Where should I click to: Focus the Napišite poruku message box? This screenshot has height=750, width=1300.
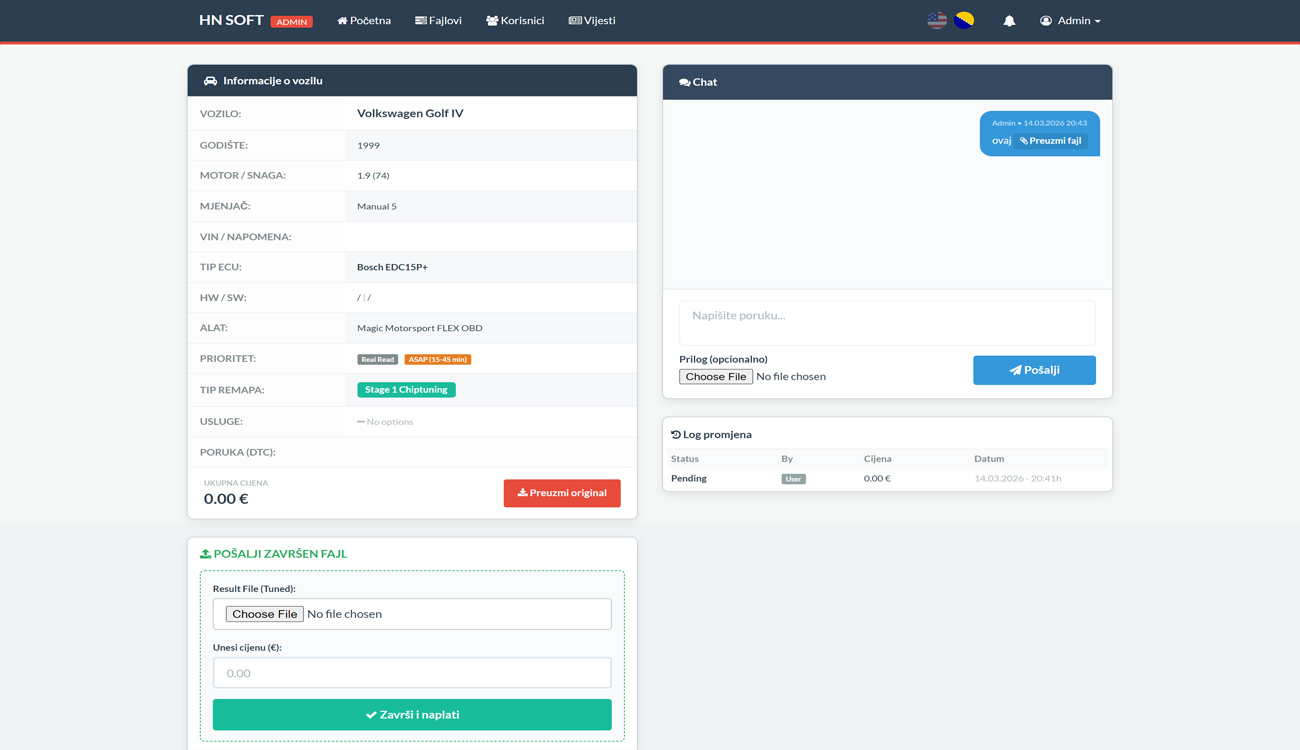(x=887, y=323)
